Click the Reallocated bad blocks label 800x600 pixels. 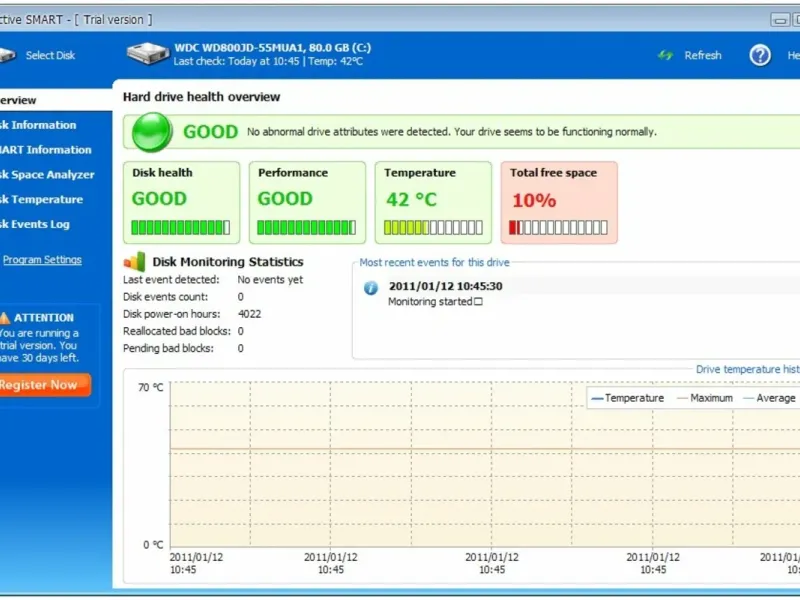pos(177,331)
